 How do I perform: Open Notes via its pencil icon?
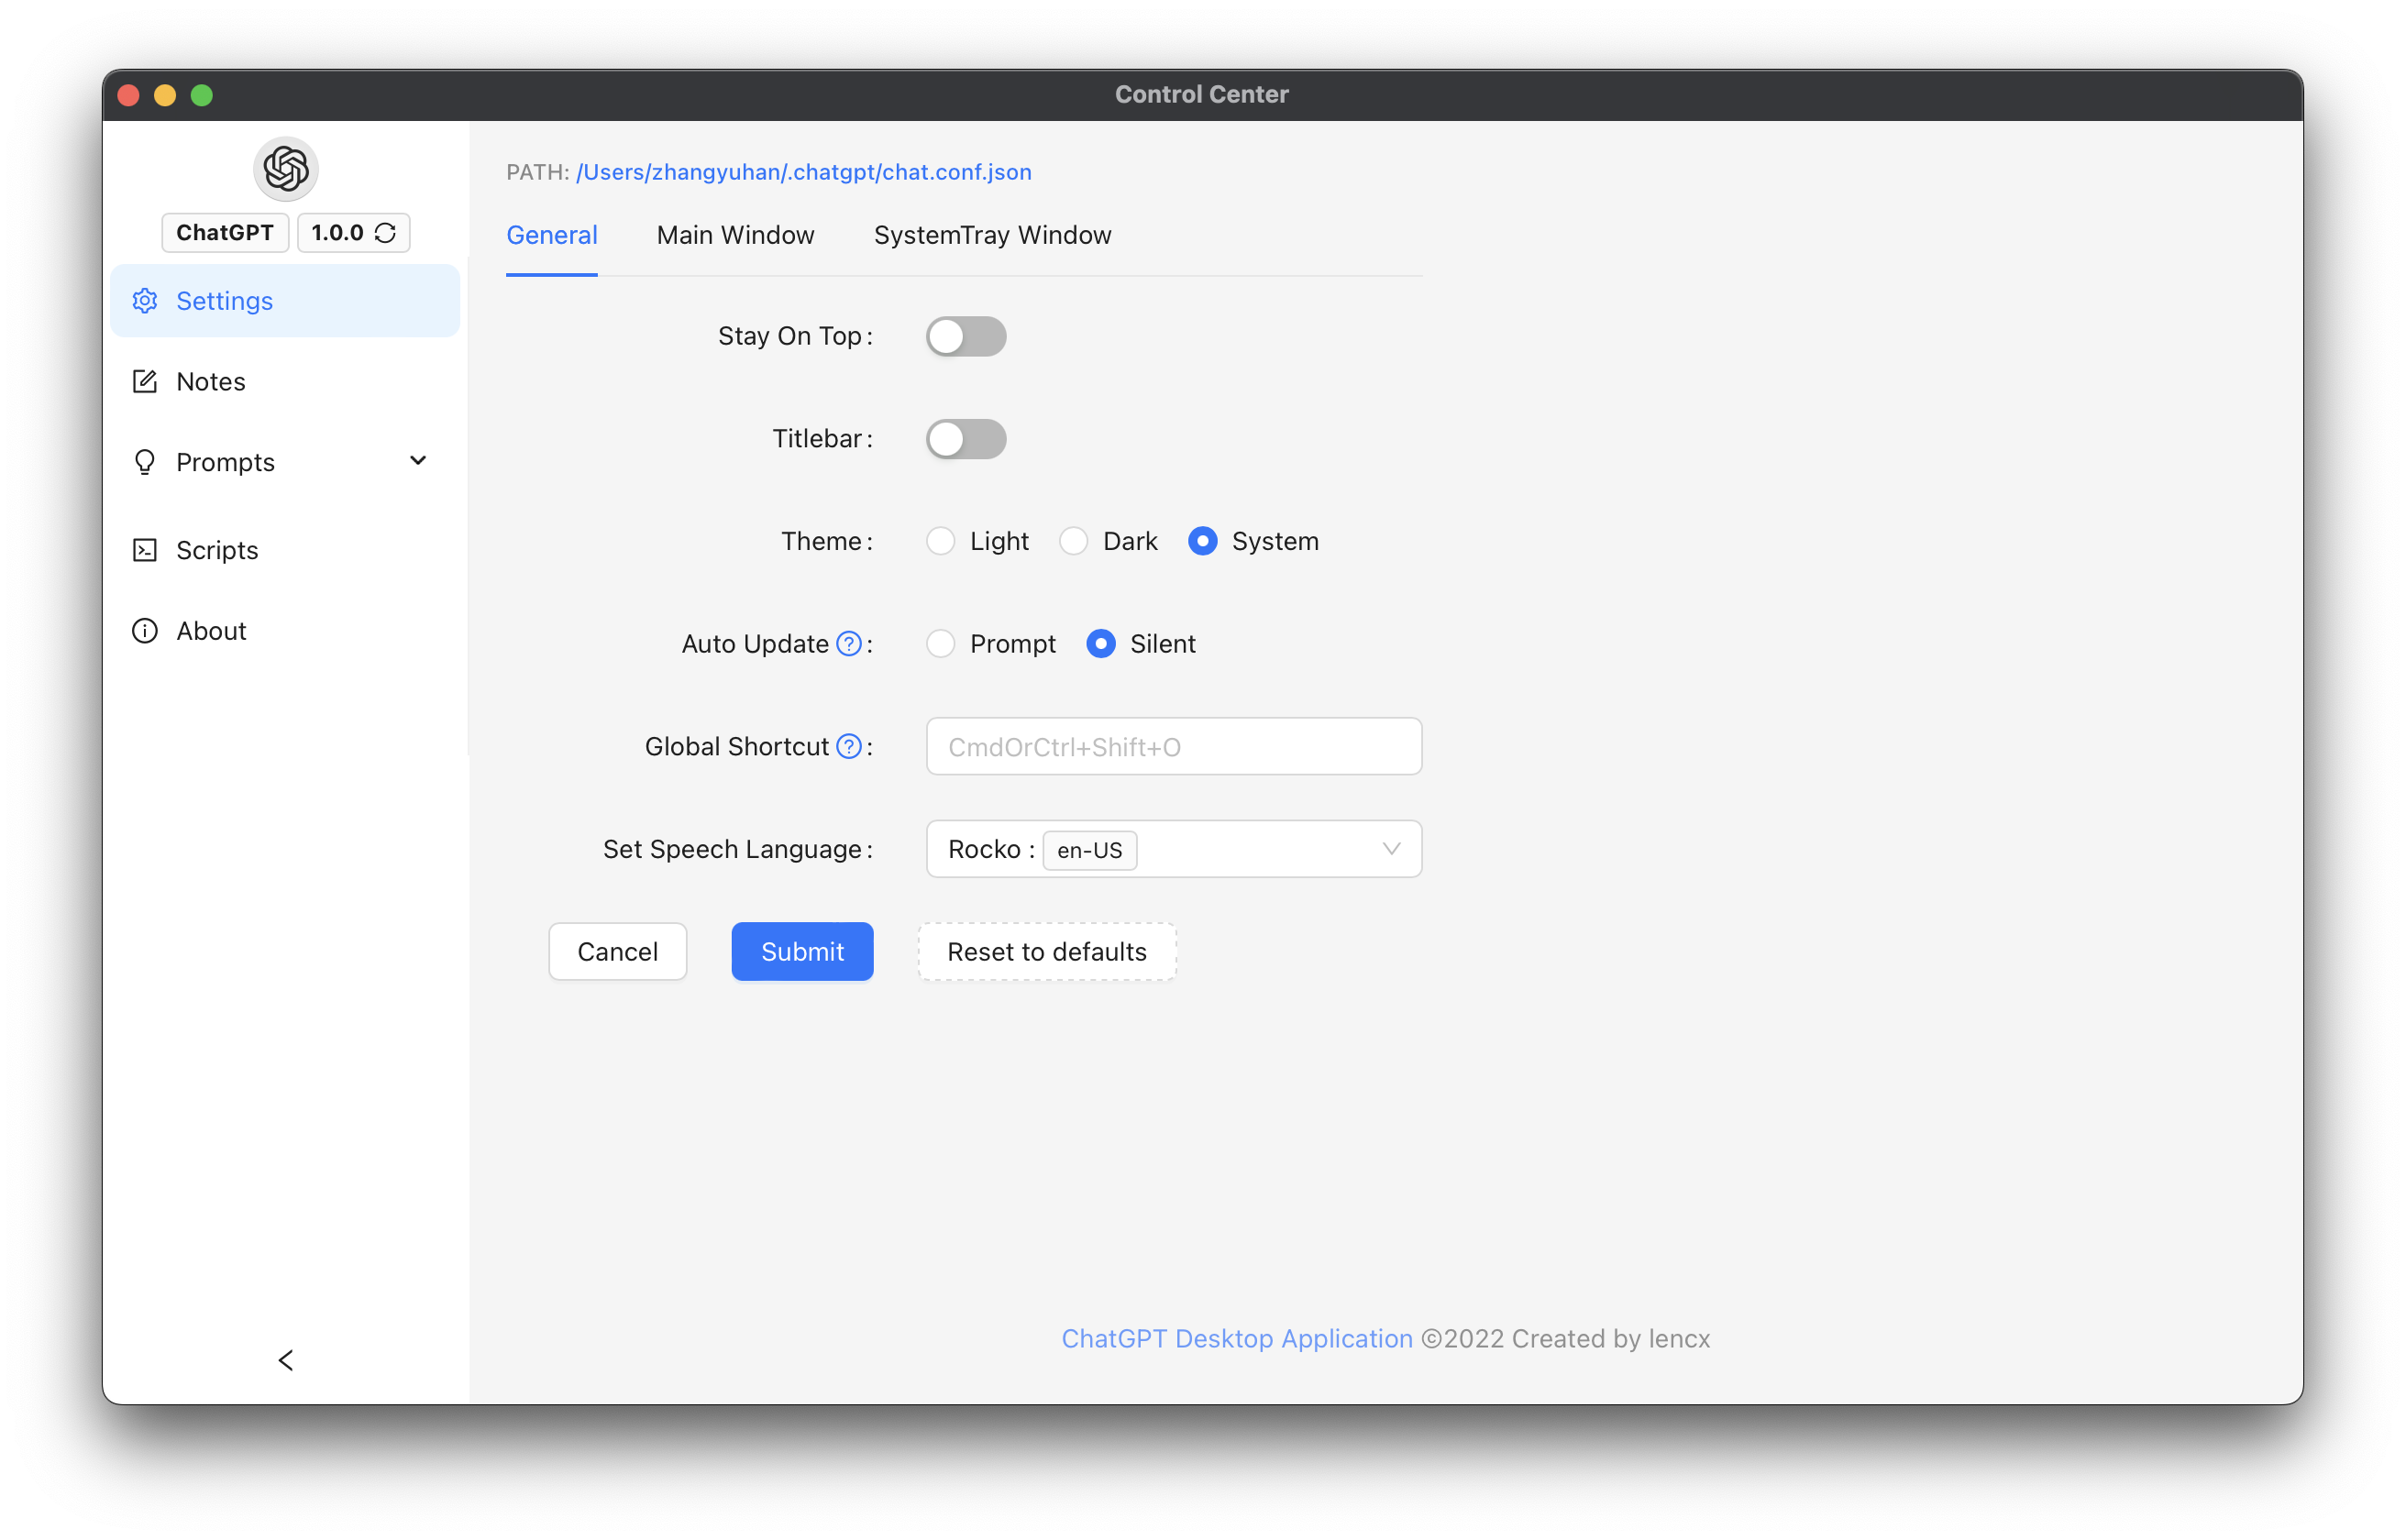(x=145, y=381)
